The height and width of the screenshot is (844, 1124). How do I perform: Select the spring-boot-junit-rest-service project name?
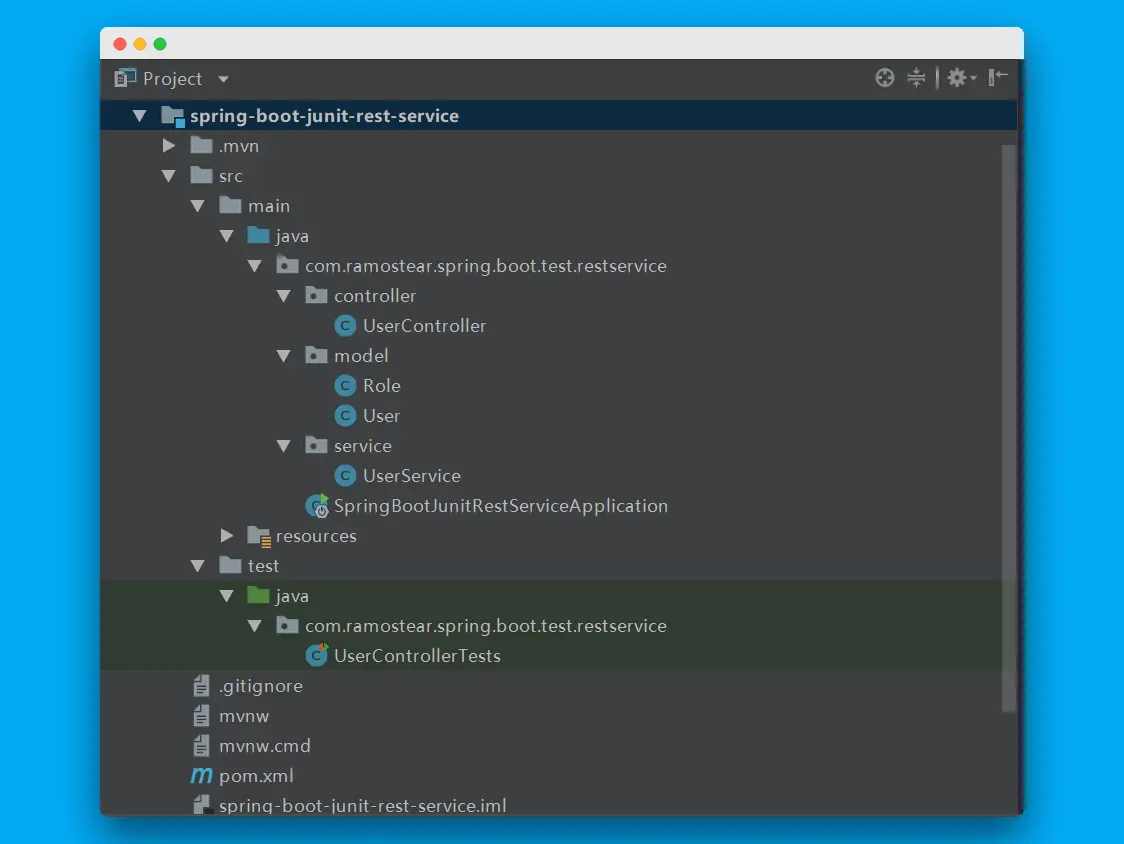coord(324,116)
